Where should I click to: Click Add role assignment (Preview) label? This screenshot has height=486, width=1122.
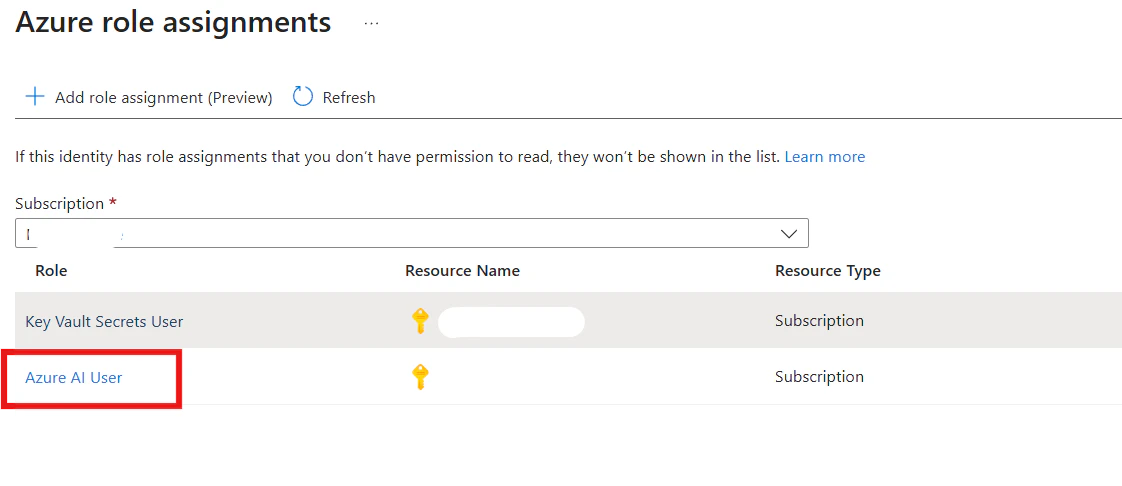[163, 97]
